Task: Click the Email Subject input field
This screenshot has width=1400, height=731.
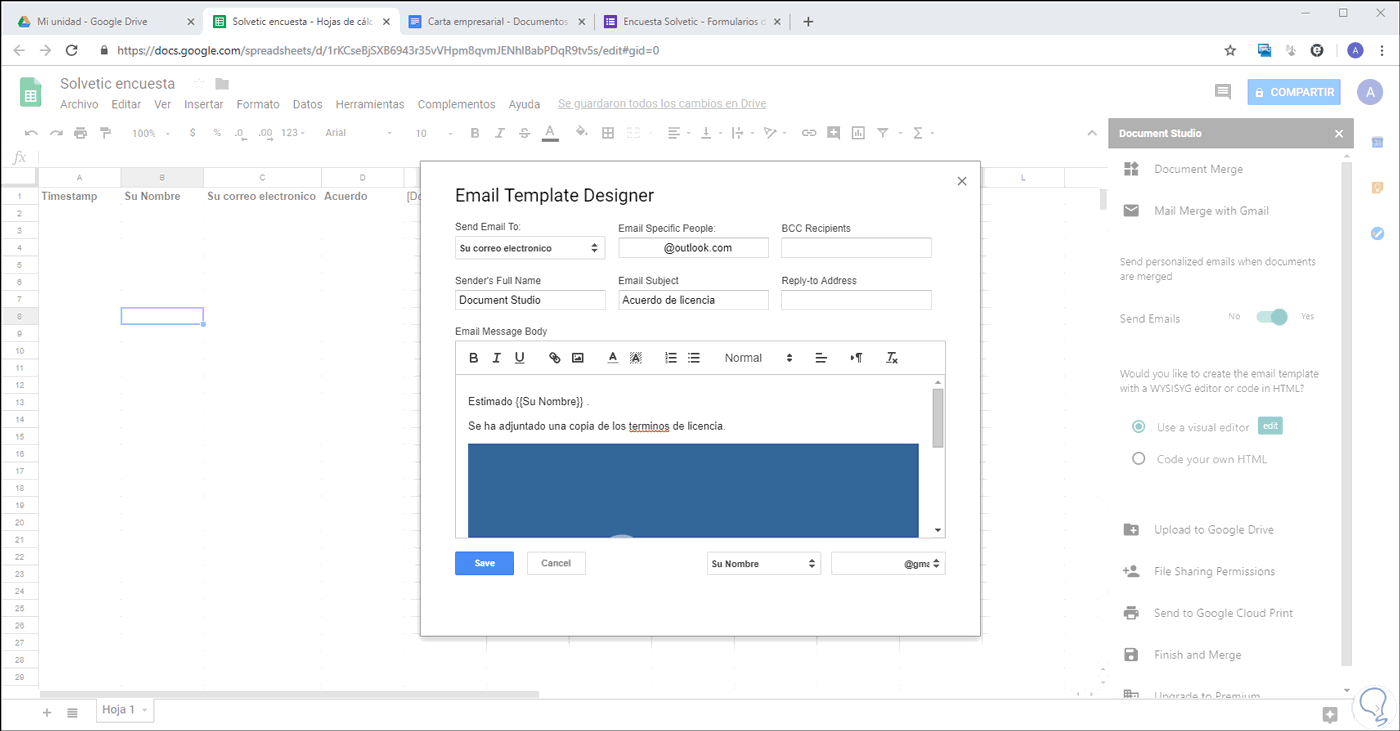Action: coord(693,300)
